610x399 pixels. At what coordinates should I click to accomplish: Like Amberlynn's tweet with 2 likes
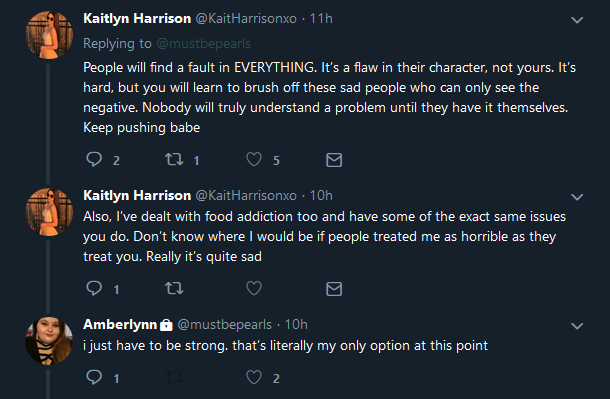254,377
